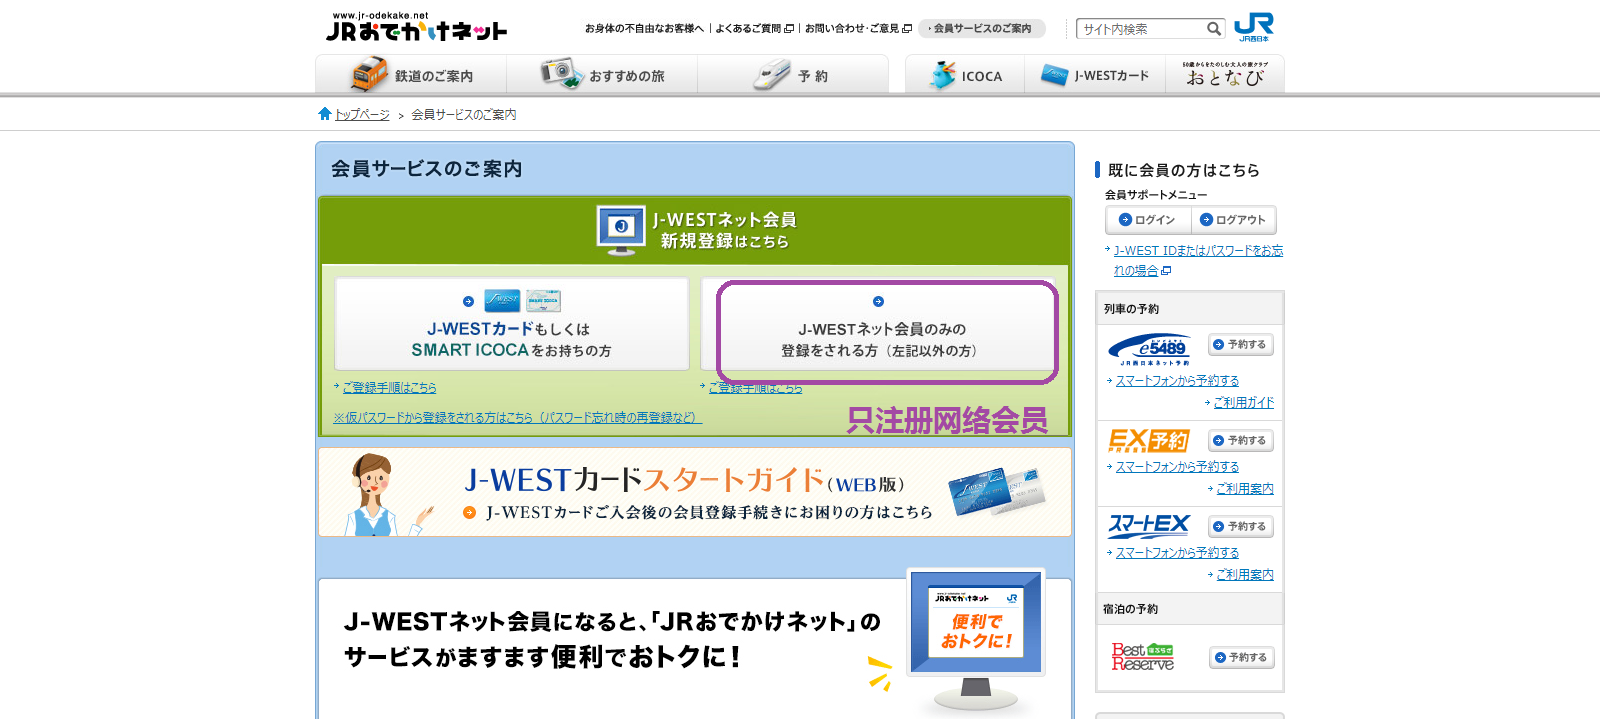The height and width of the screenshot is (719, 1600).
Task: Click the JR West Japan logo
Action: point(1253,27)
